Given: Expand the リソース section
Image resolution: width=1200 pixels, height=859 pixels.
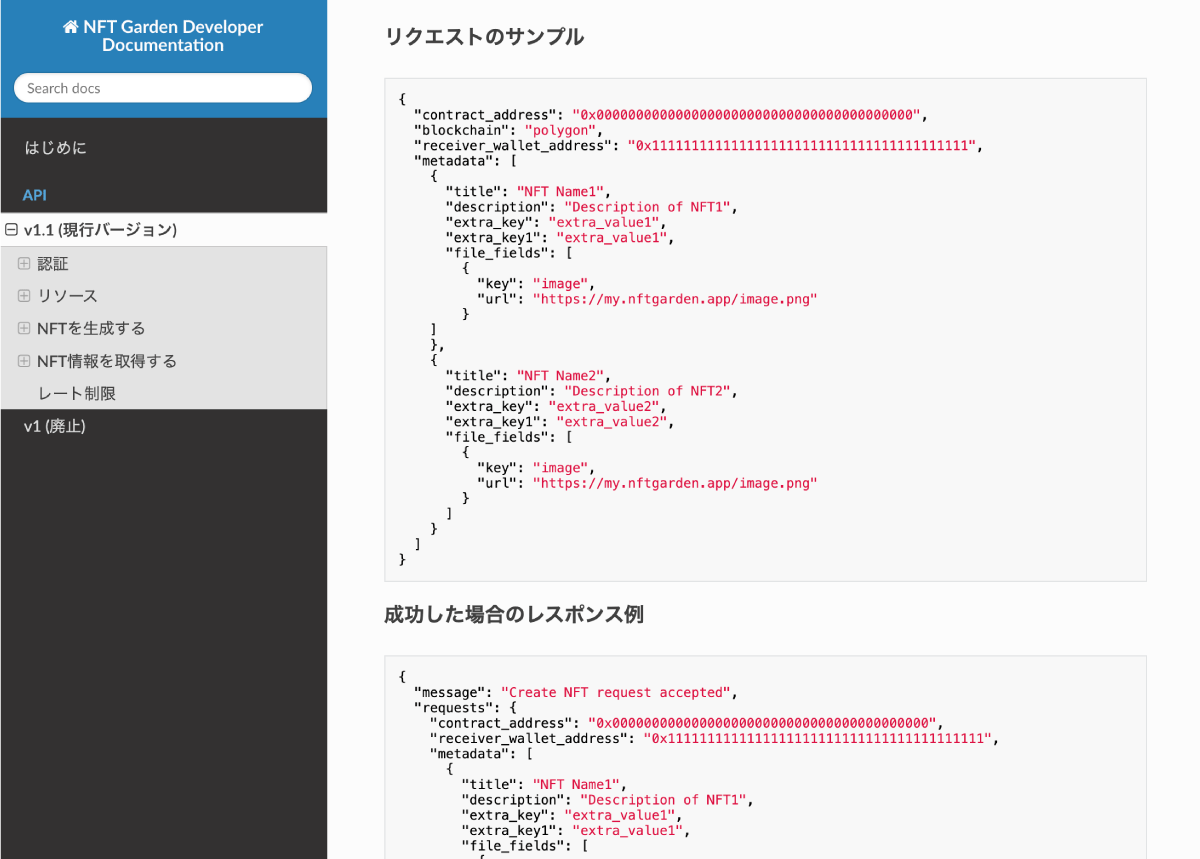Looking at the screenshot, I should pyautogui.click(x=24, y=296).
